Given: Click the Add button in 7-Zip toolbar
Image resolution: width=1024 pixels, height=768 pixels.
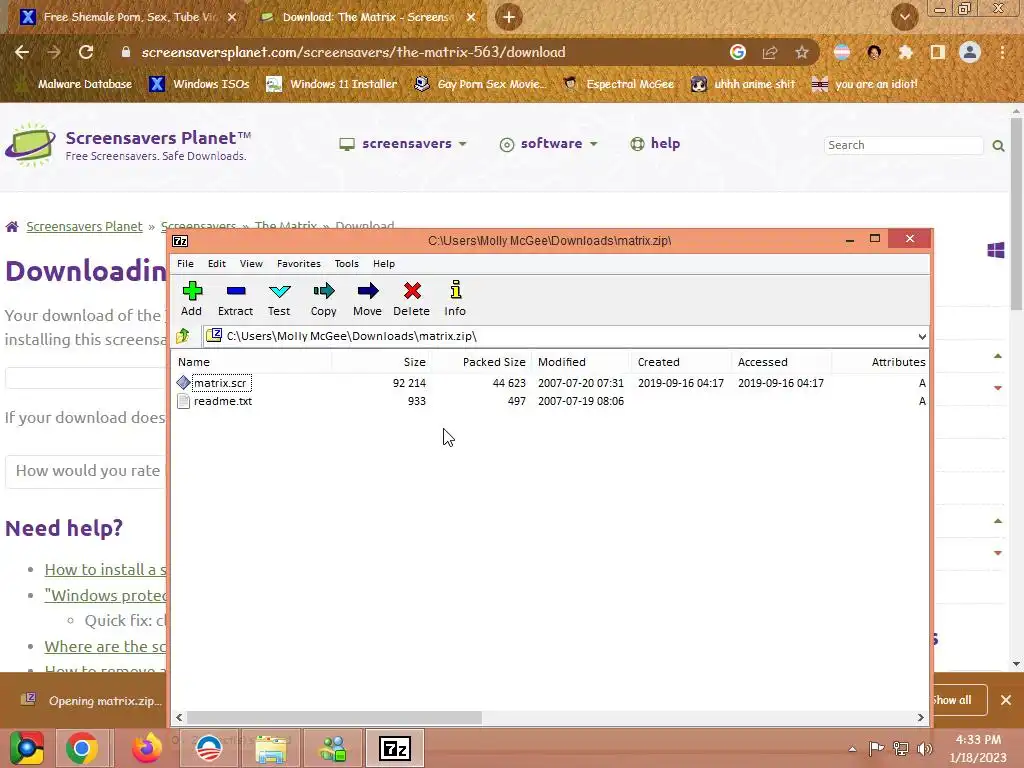Looking at the screenshot, I should point(191,298).
